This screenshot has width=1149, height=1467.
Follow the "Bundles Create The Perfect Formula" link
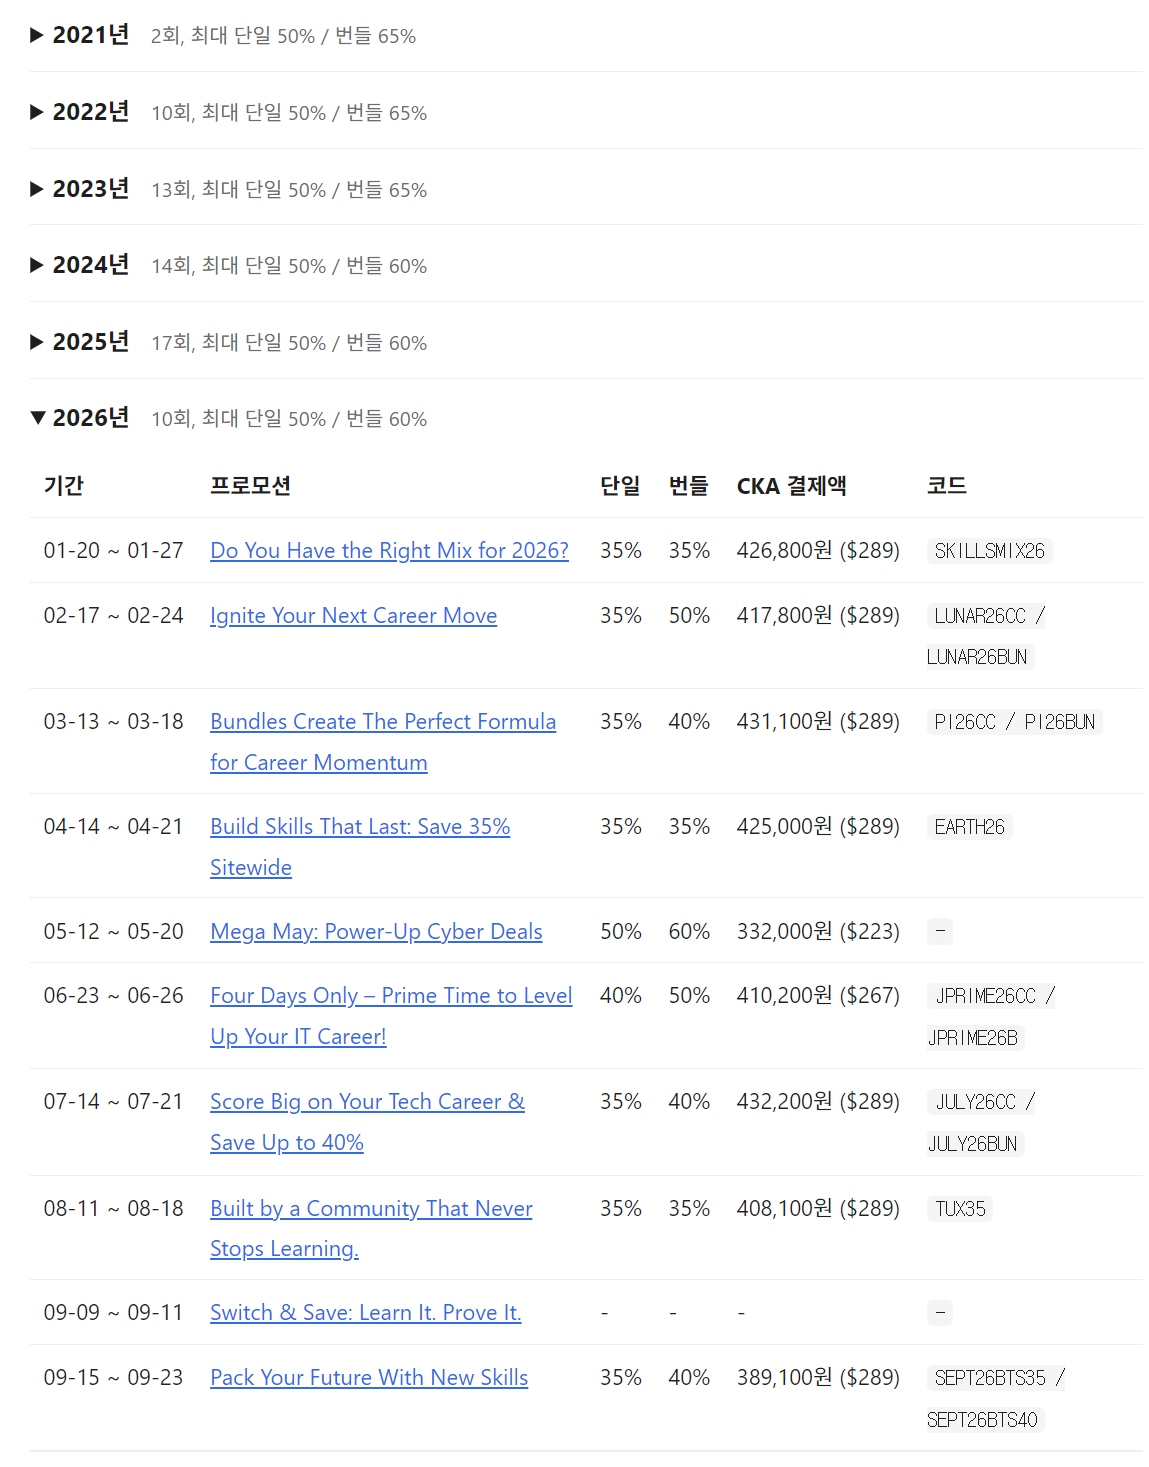pyautogui.click(x=383, y=721)
